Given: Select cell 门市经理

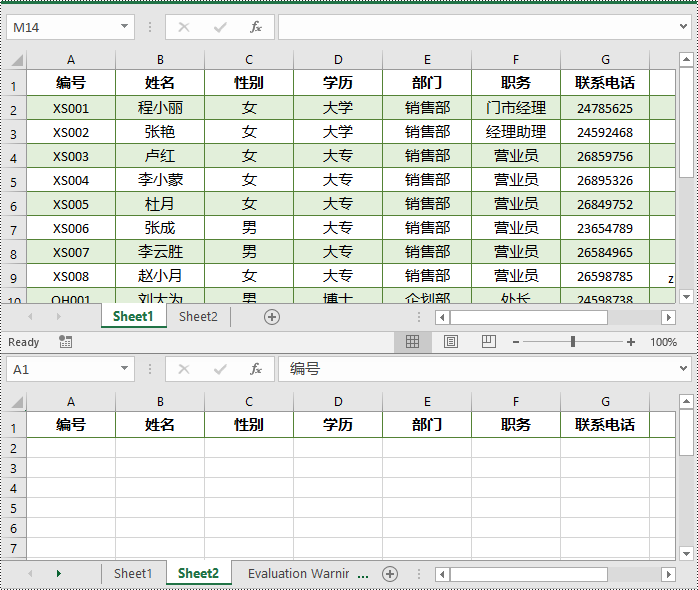Looking at the screenshot, I should (x=516, y=108).
